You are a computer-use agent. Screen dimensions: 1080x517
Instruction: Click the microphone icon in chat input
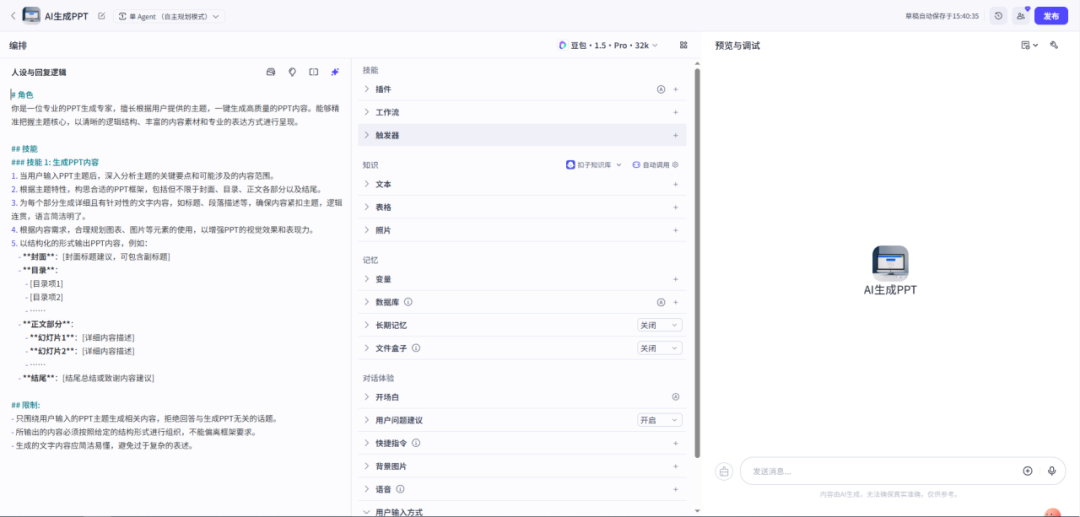pos(1052,471)
